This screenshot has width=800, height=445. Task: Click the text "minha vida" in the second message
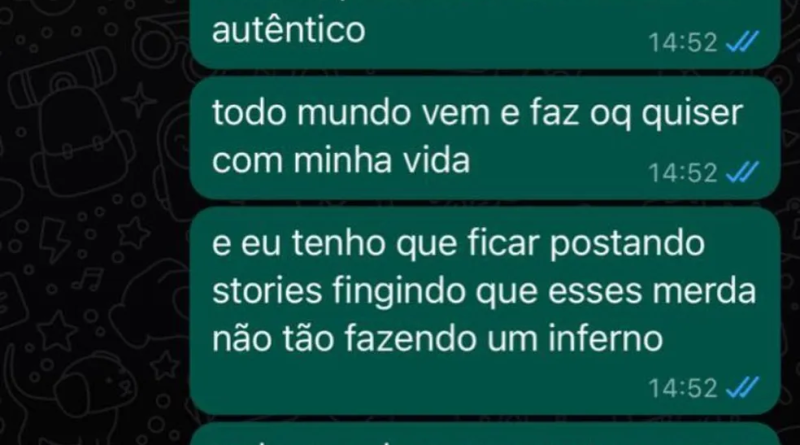(x=382, y=161)
